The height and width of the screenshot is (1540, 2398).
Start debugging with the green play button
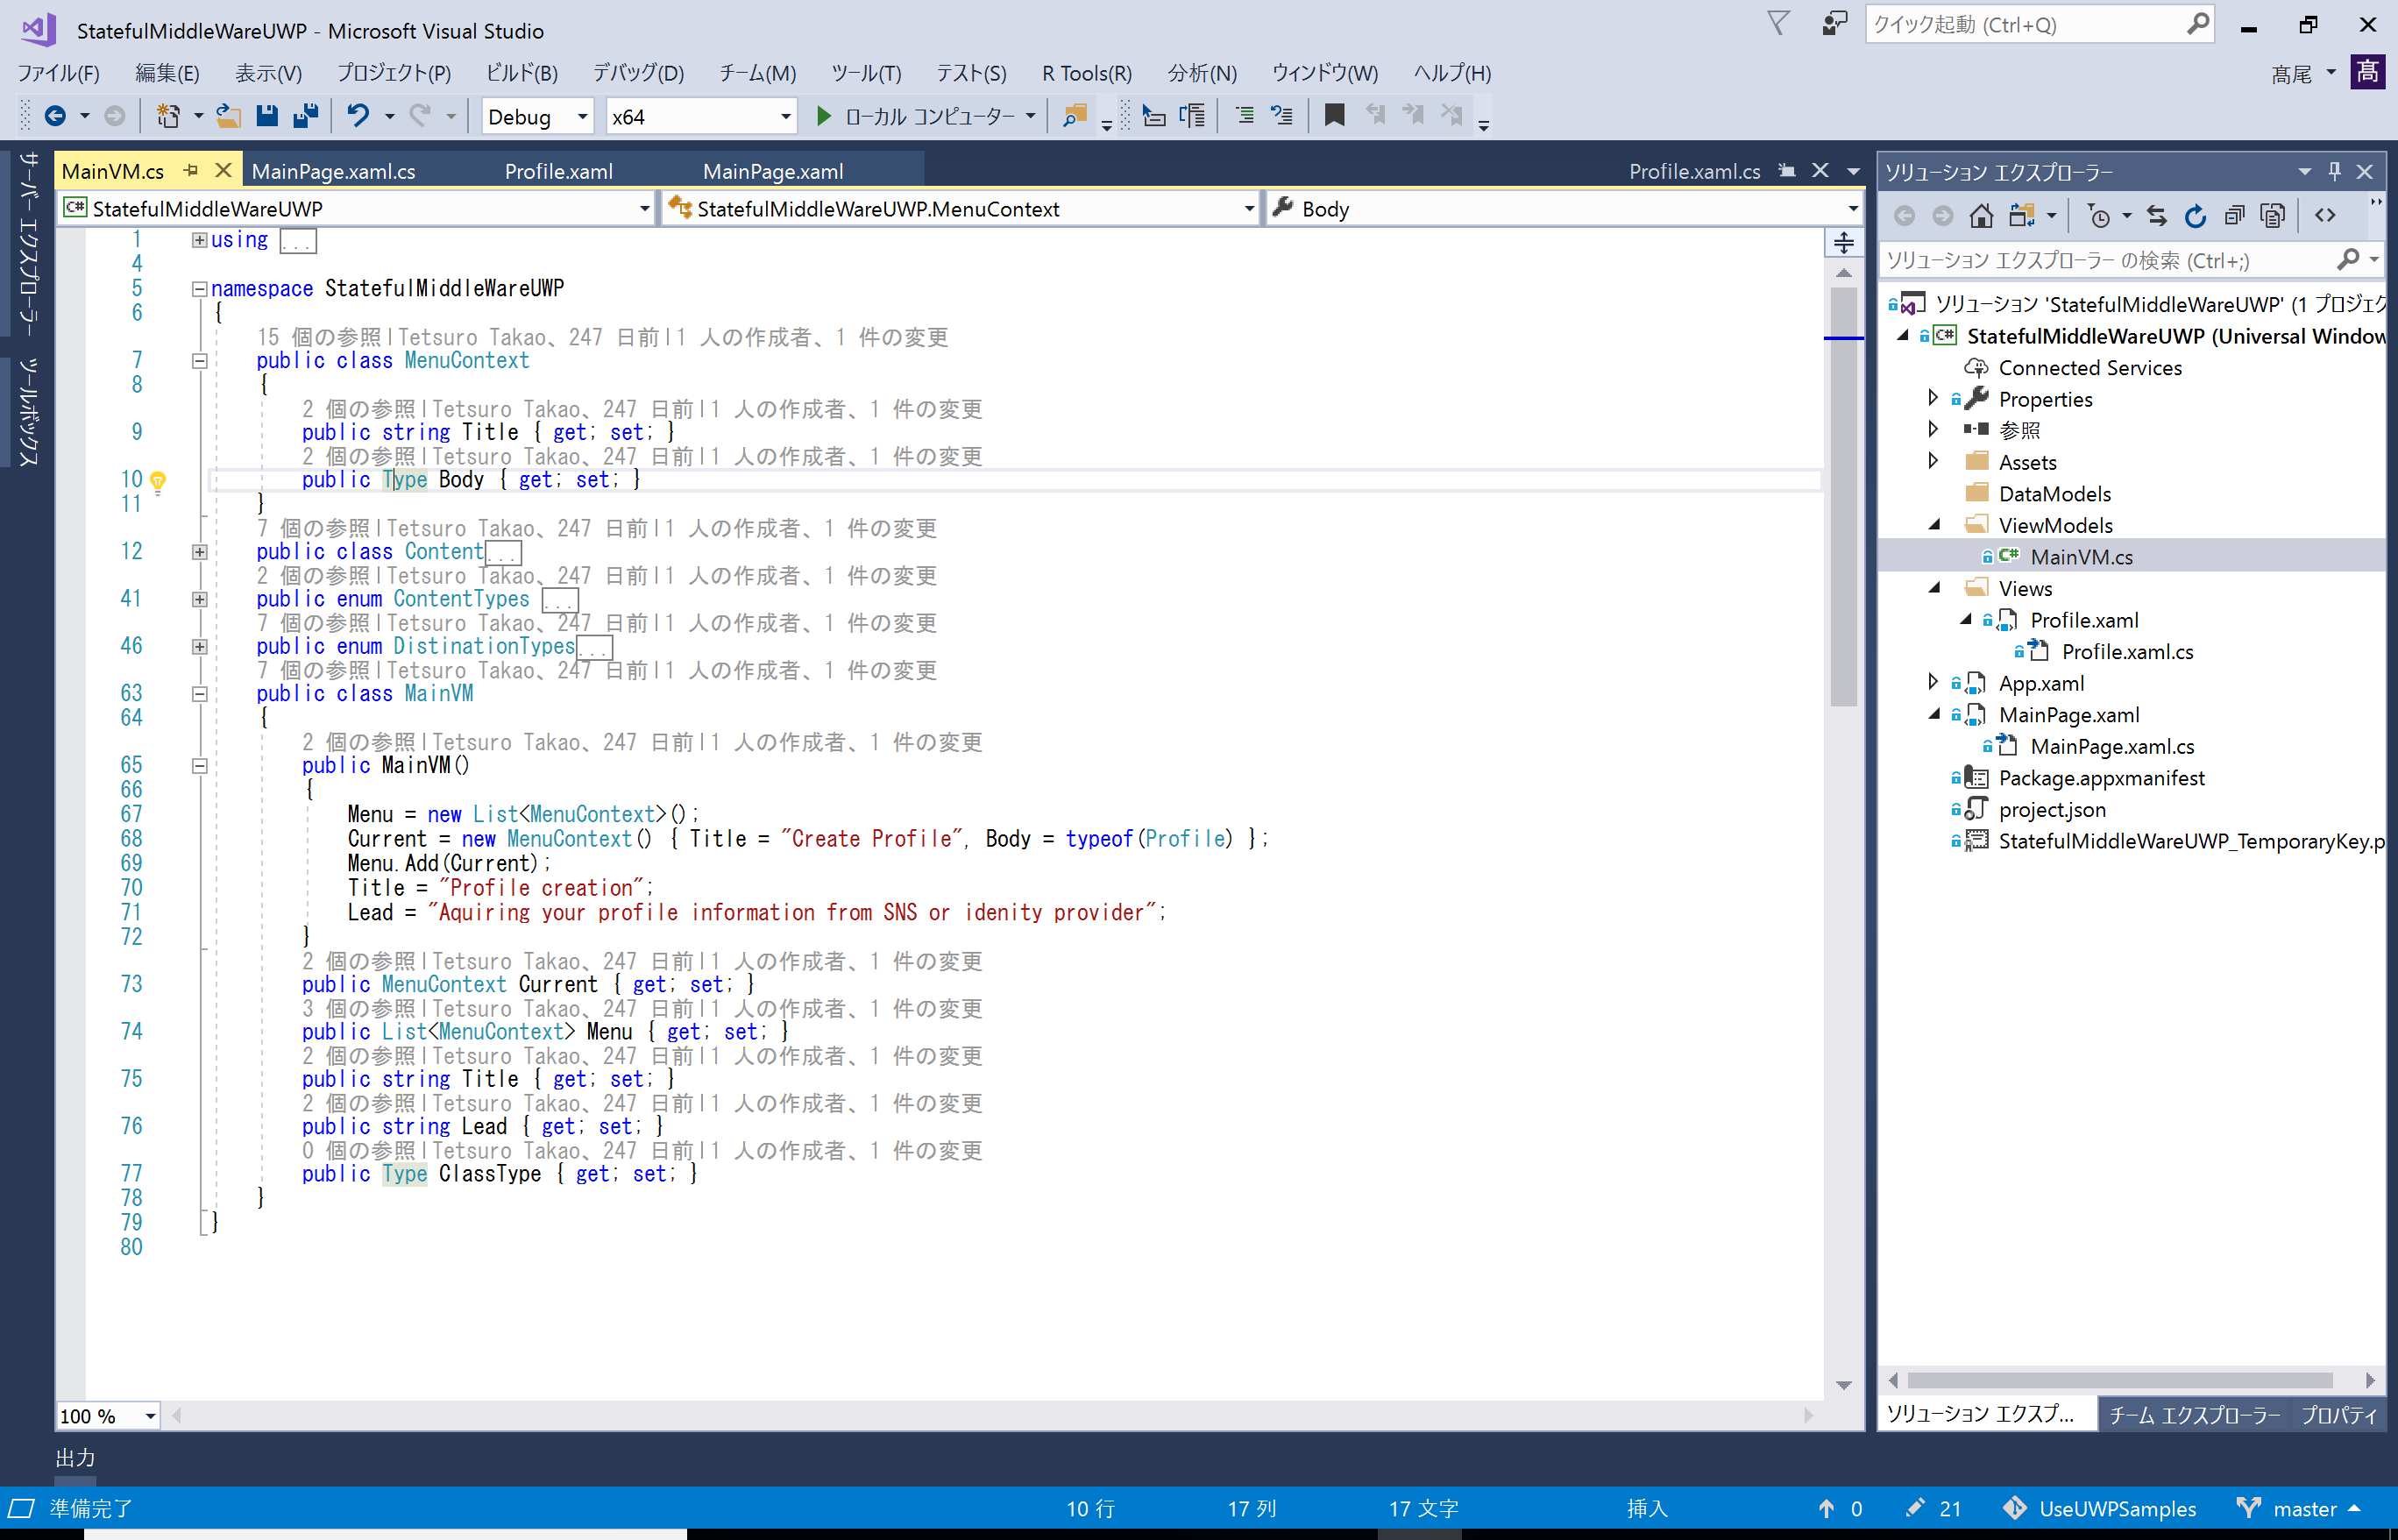click(823, 116)
